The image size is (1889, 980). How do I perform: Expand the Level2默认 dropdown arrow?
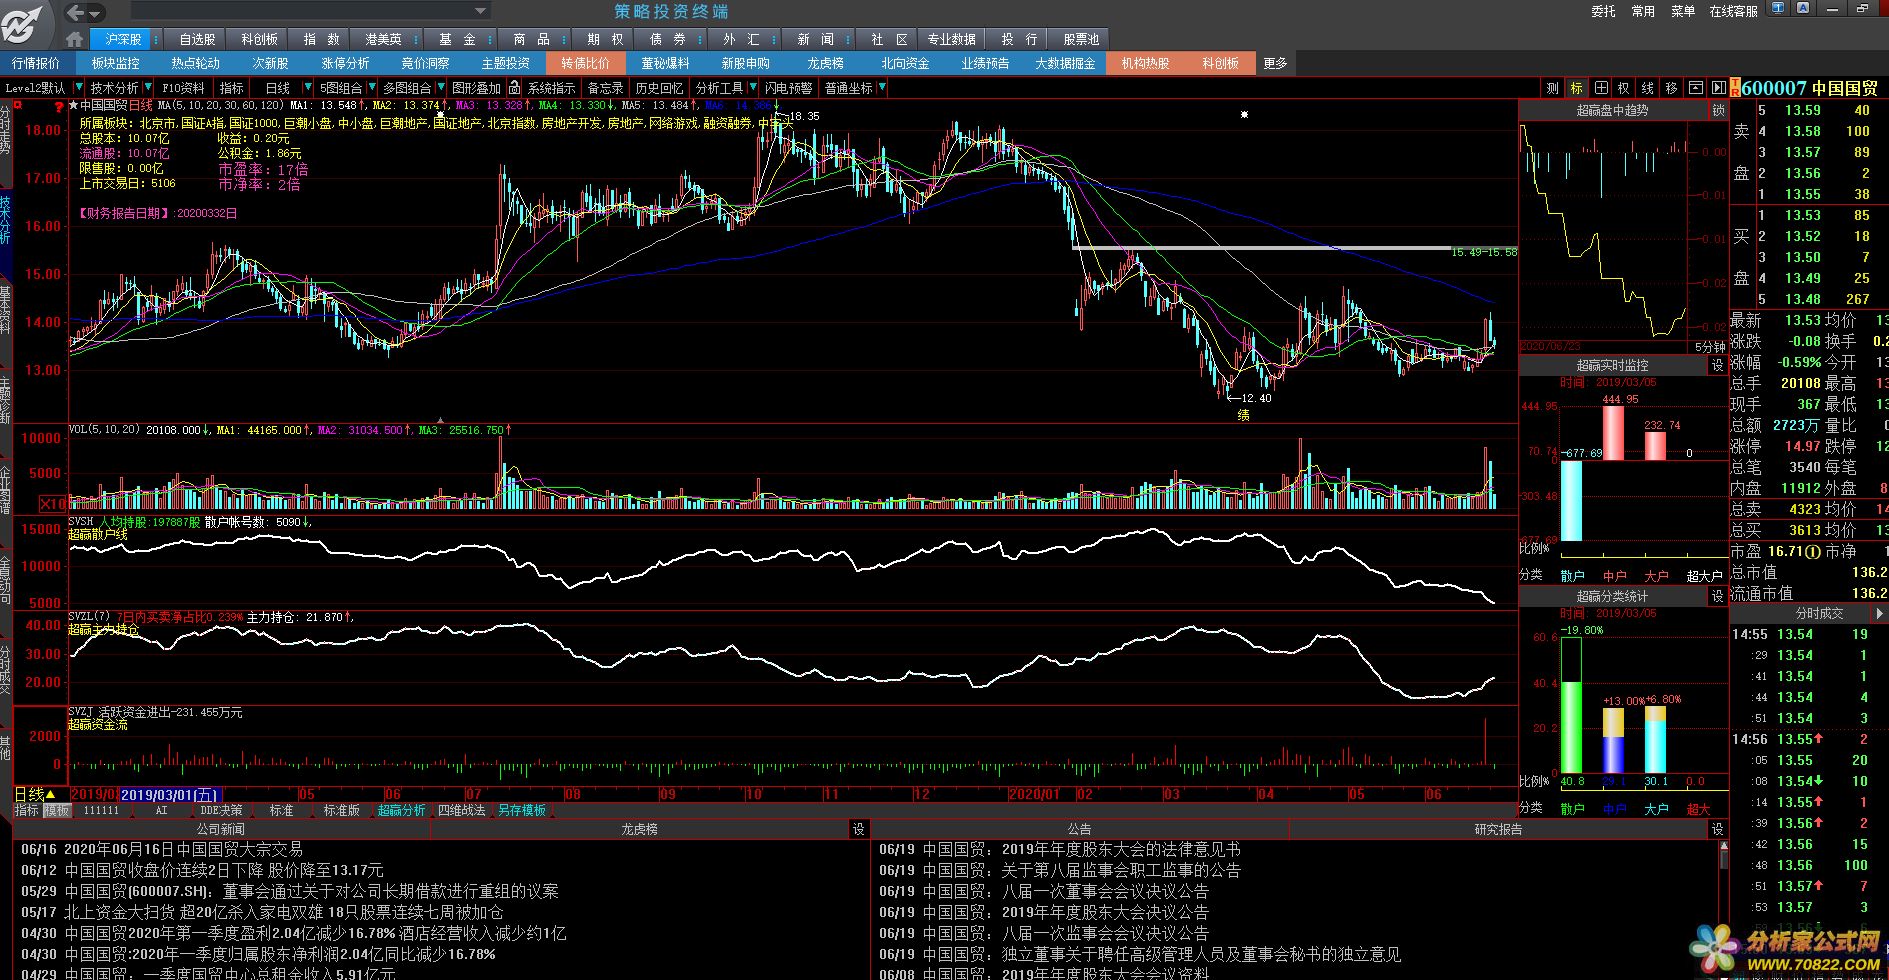coord(77,88)
